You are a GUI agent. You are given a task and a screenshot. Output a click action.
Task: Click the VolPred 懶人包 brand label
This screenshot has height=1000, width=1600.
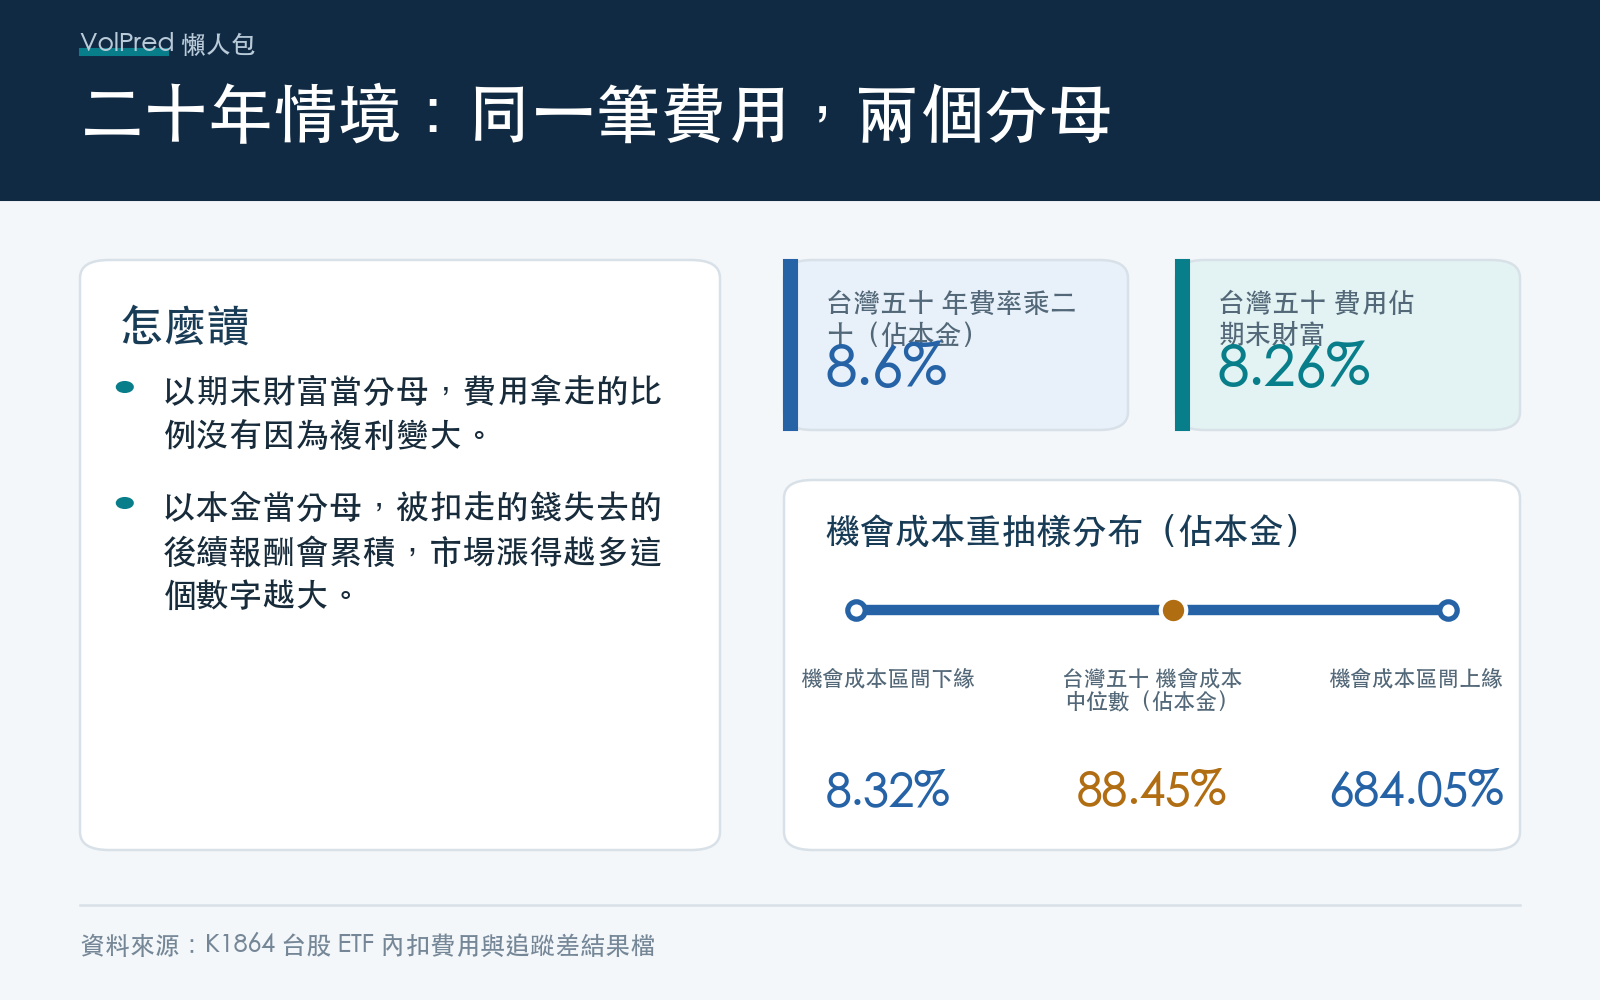tap(167, 43)
